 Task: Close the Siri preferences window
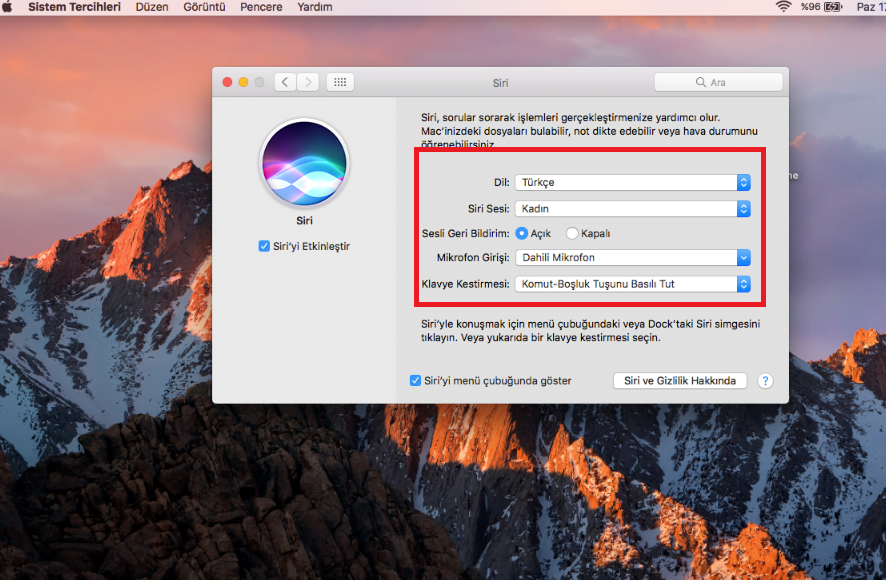pos(227,82)
